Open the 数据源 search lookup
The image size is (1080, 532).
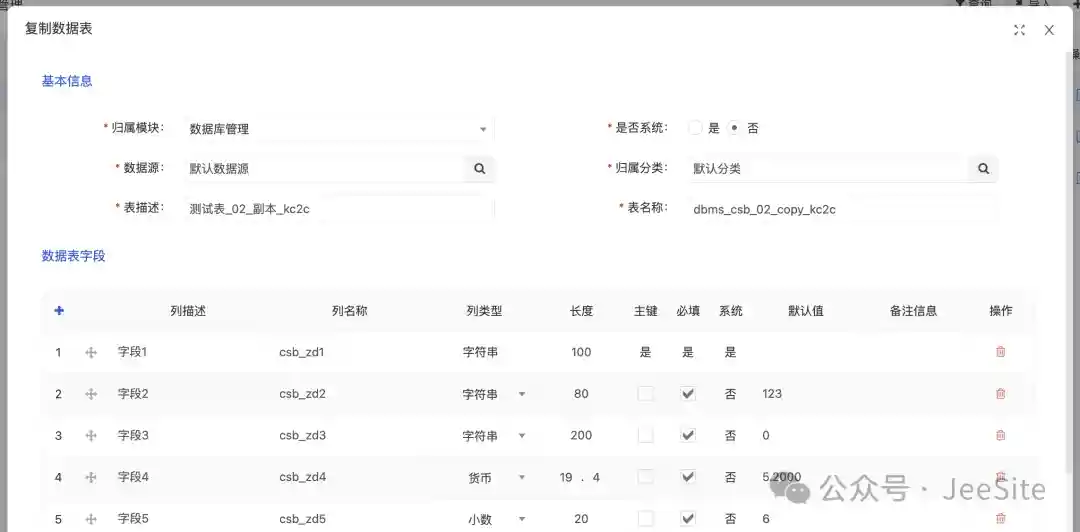(479, 168)
